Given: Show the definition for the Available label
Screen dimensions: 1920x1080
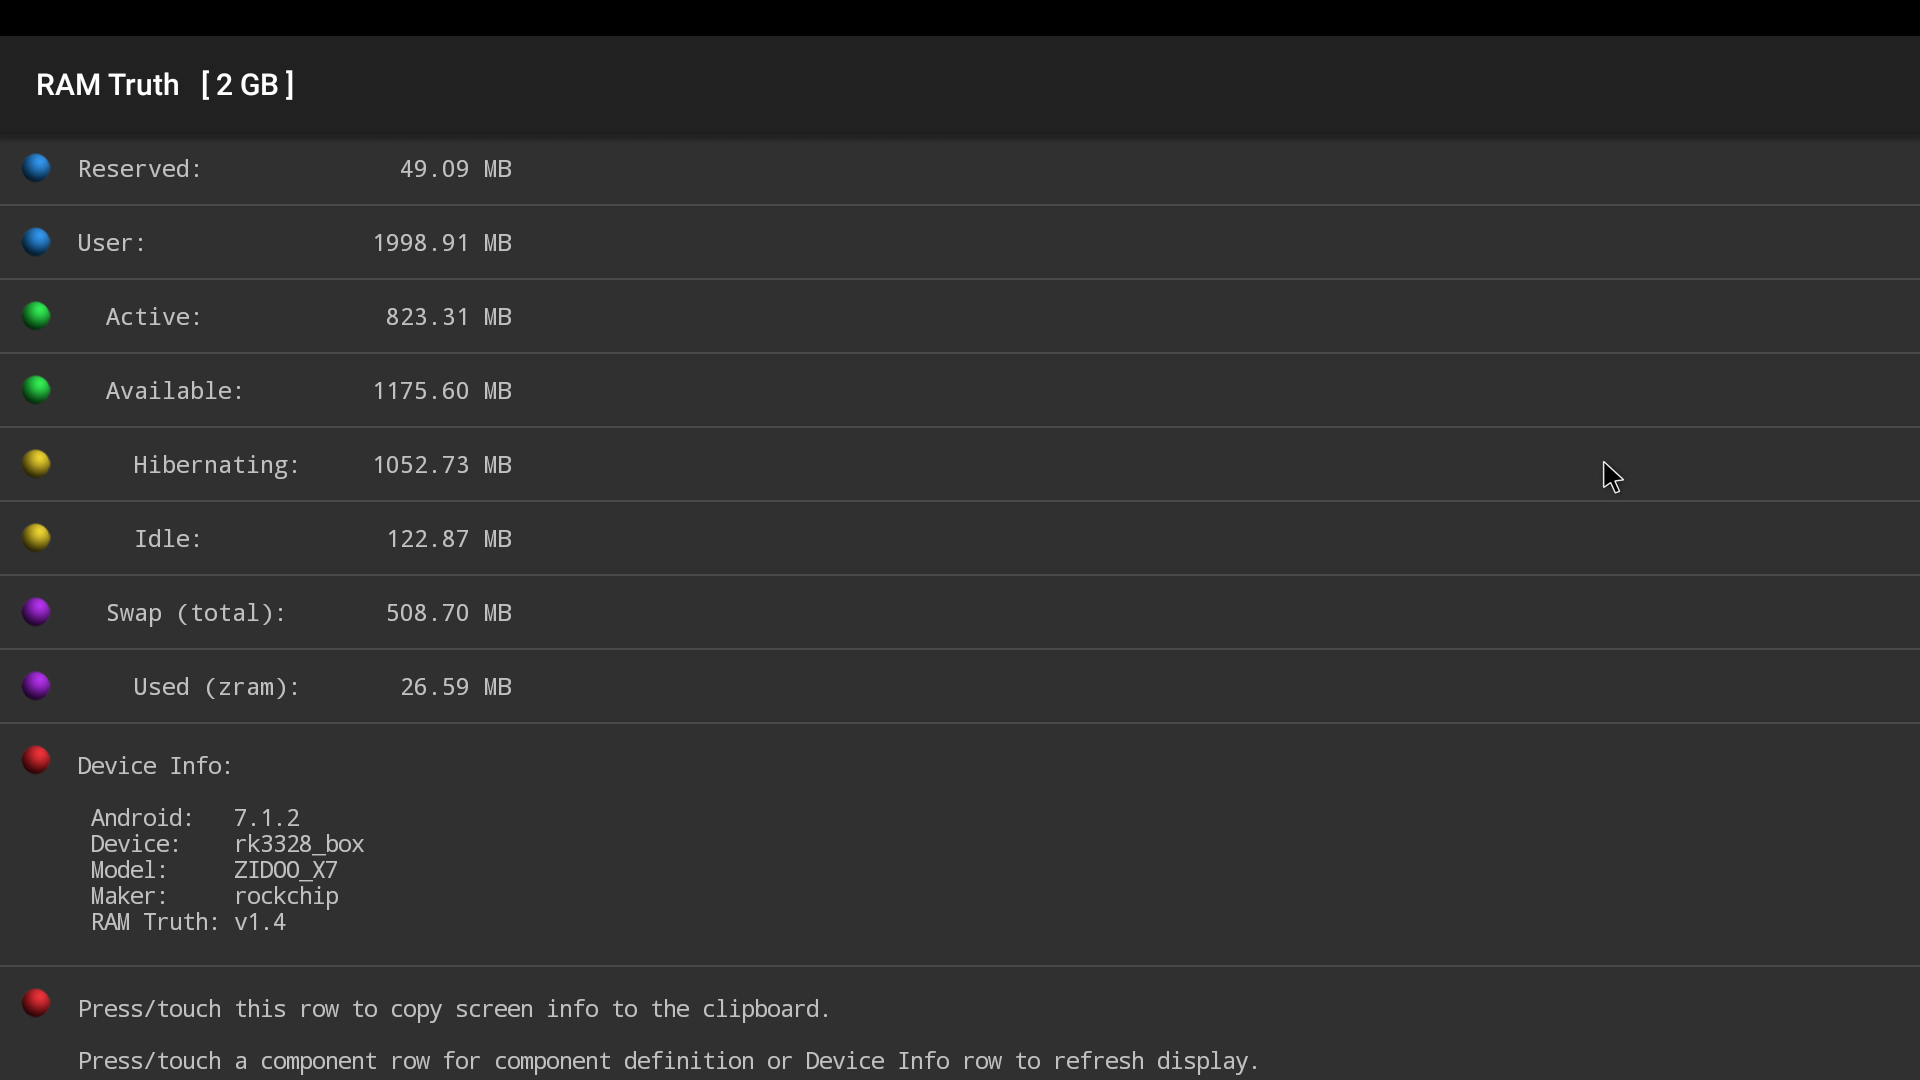Looking at the screenshot, I should pyautogui.click(x=175, y=391).
